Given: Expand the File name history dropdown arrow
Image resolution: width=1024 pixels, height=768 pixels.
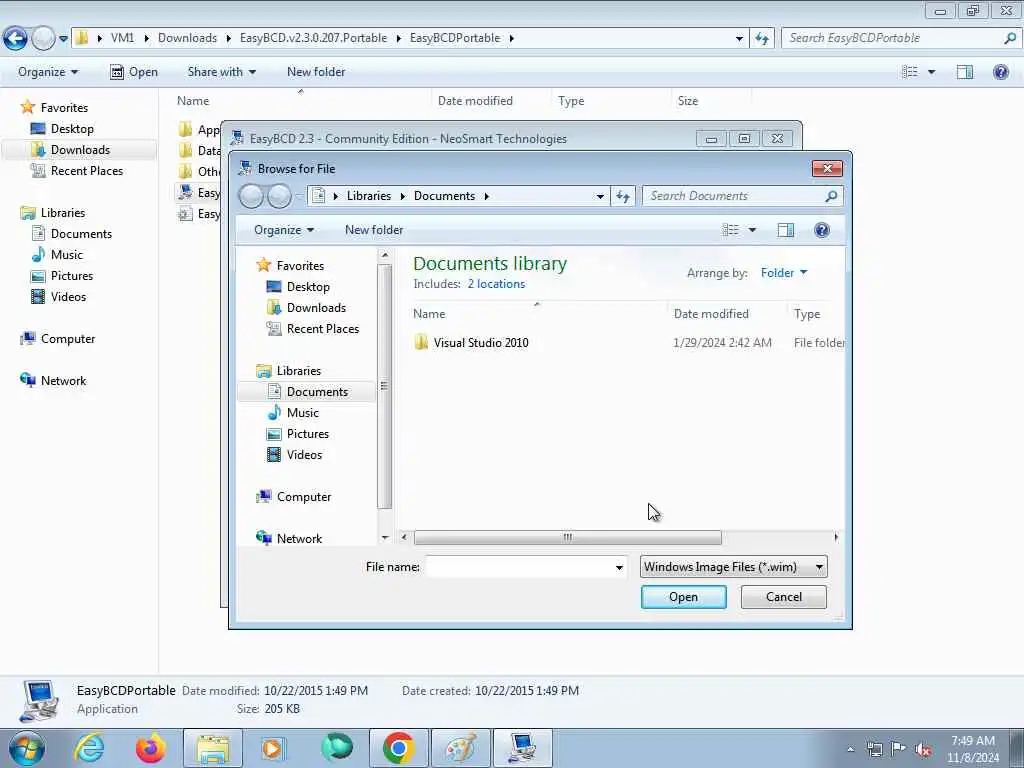Looking at the screenshot, I should 619,568.
